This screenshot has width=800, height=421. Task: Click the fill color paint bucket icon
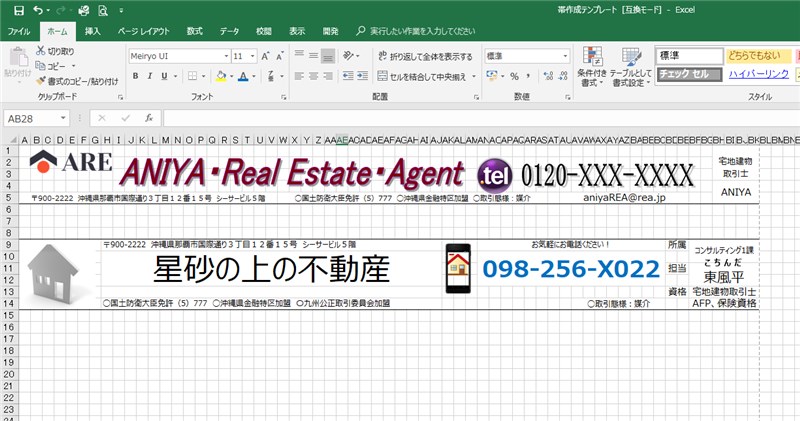pos(221,76)
